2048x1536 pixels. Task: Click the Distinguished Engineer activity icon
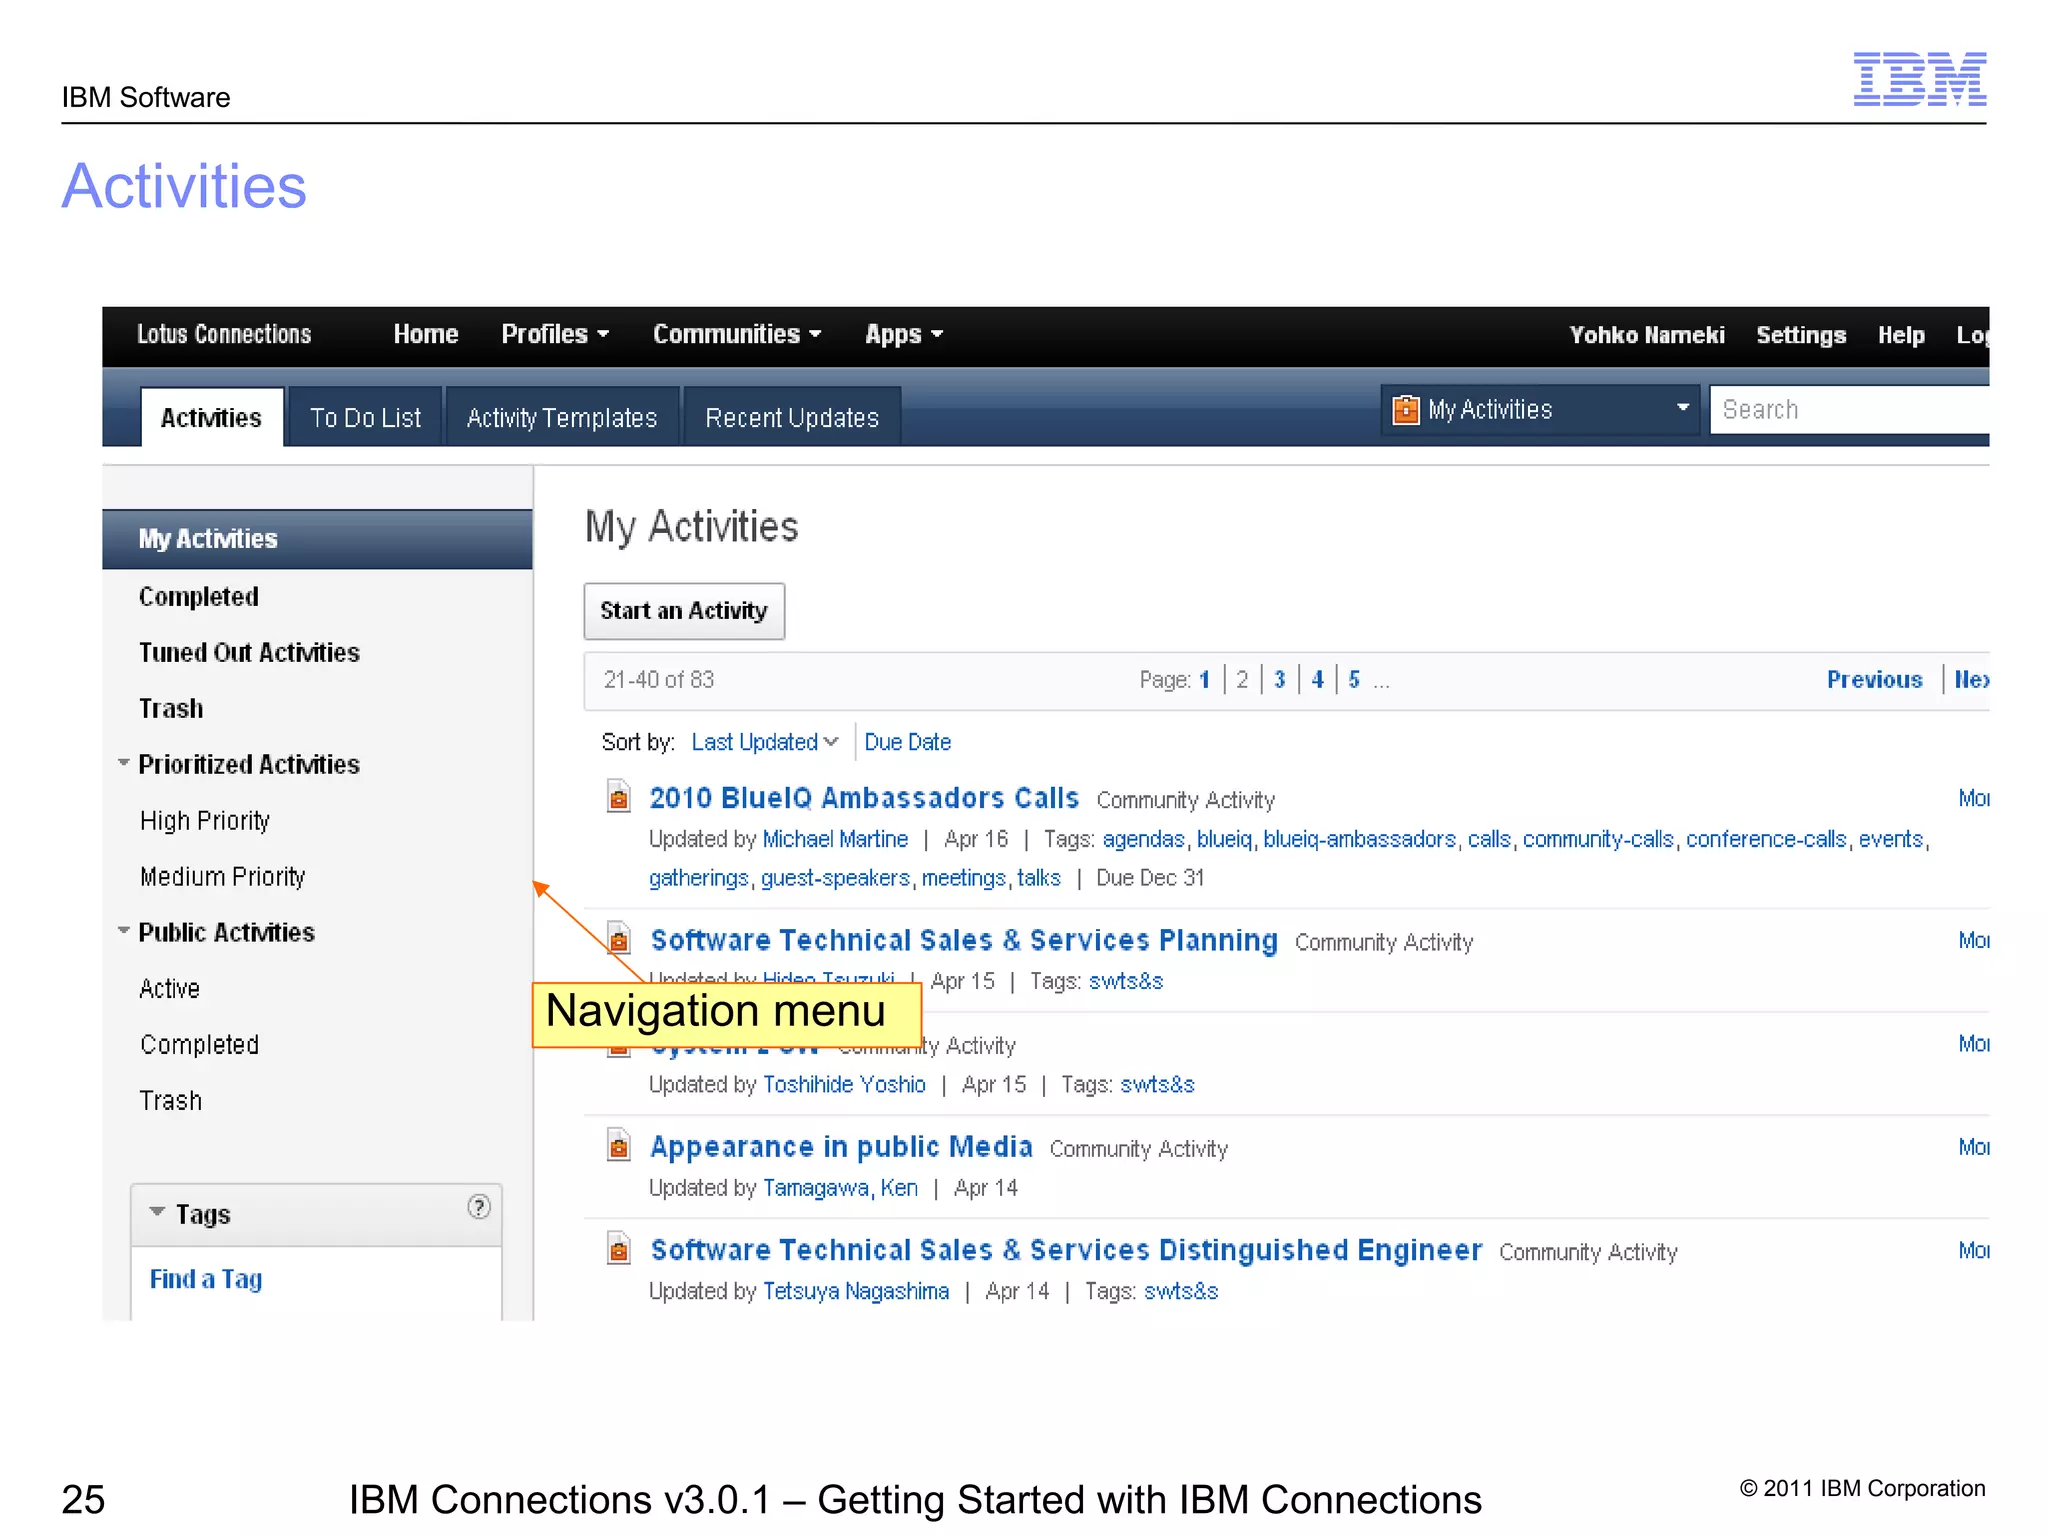coord(619,1249)
